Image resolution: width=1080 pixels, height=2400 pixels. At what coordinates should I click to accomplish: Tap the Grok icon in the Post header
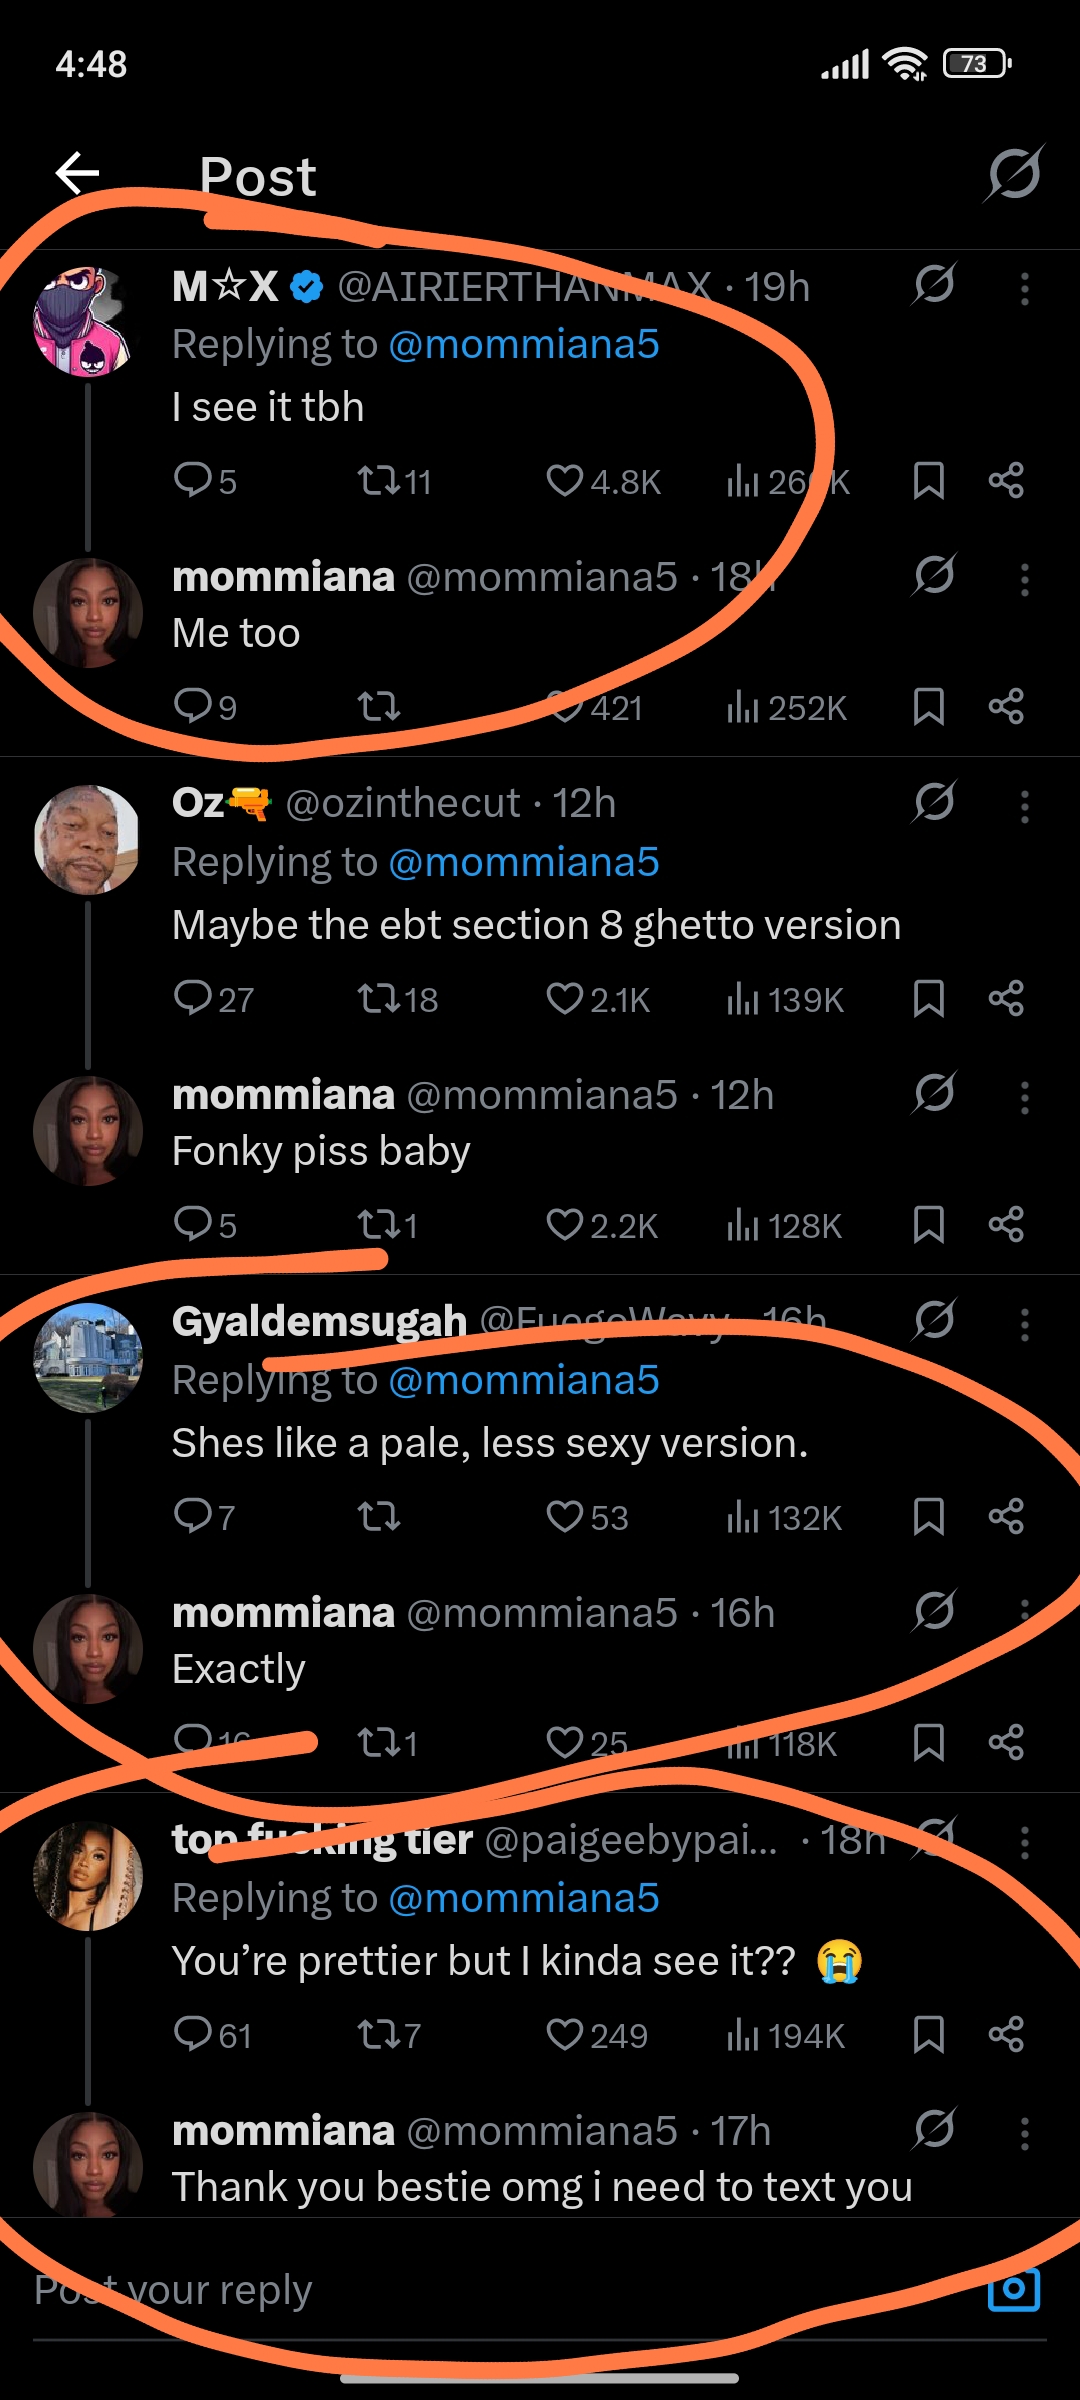pos(1014,174)
